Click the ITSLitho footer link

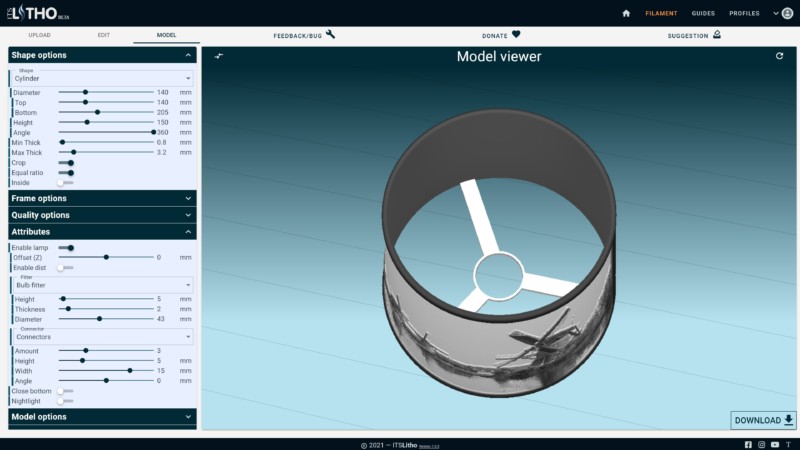pos(405,445)
